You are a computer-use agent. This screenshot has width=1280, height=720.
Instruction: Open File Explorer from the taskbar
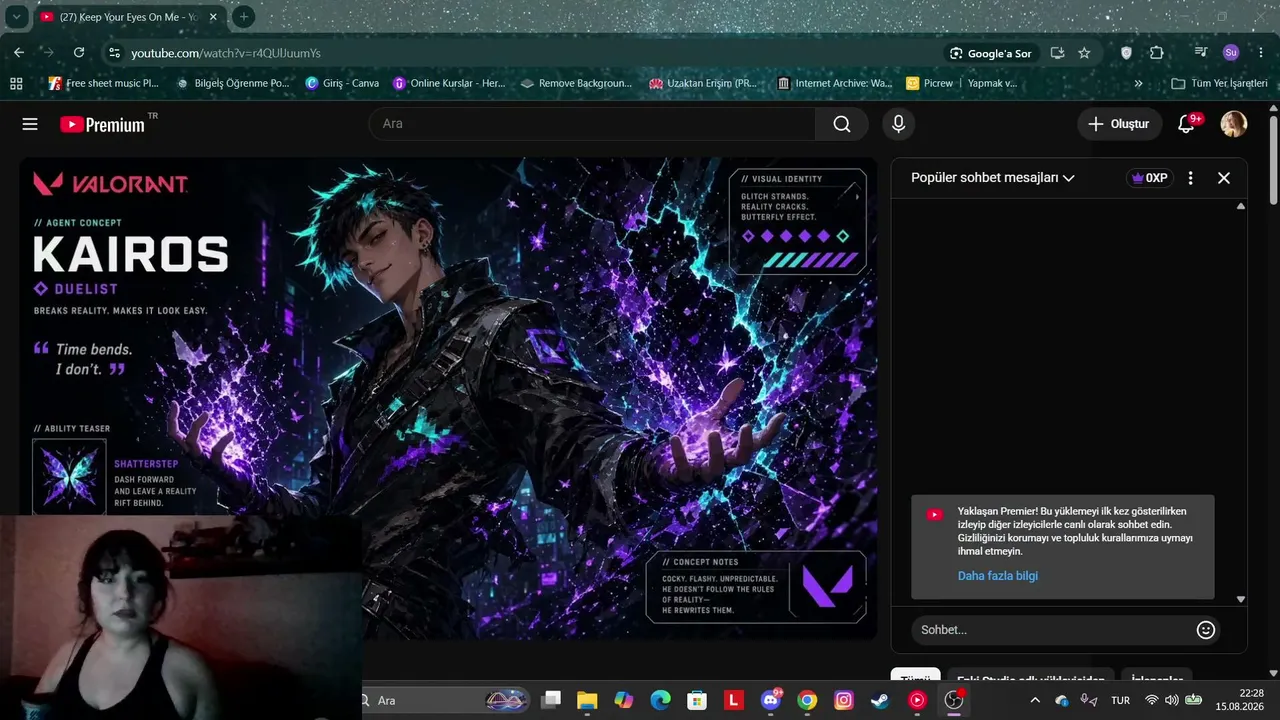pyautogui.click(x=587, y=701)
